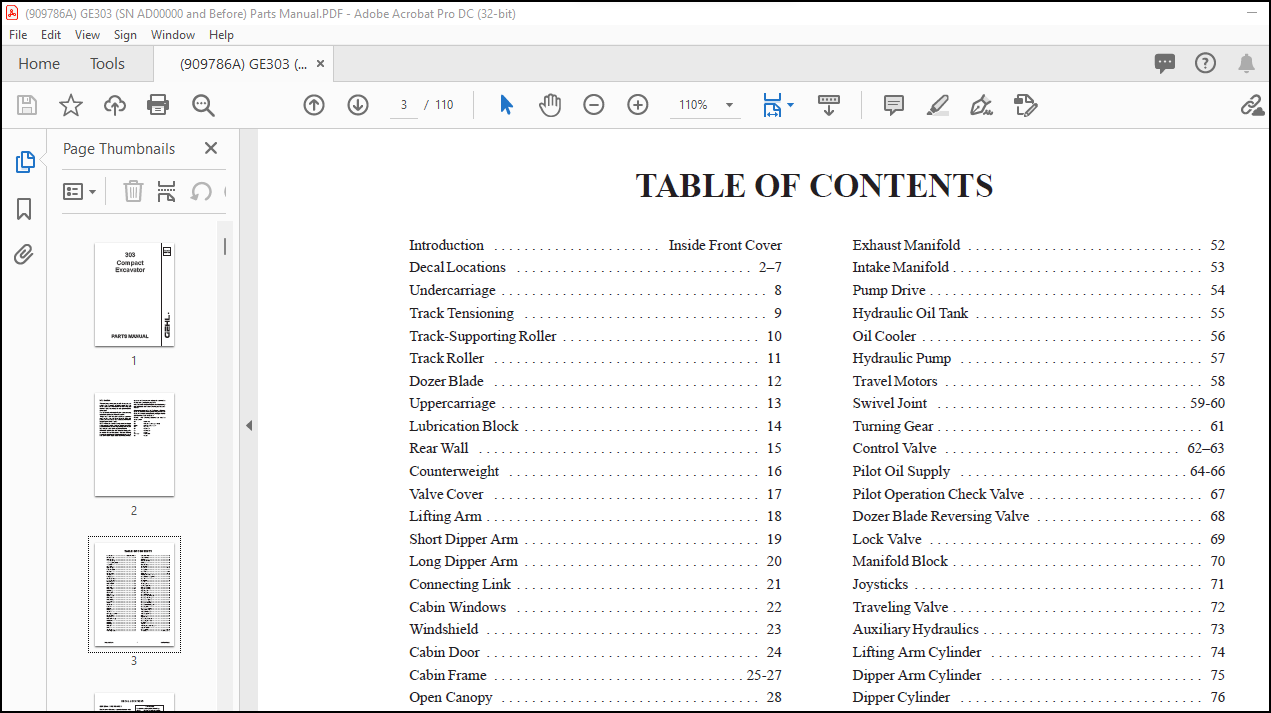Click the thumbnails panel scrollbar
1271x713 pixels.
pyautogui.click(x=226, y=245)
